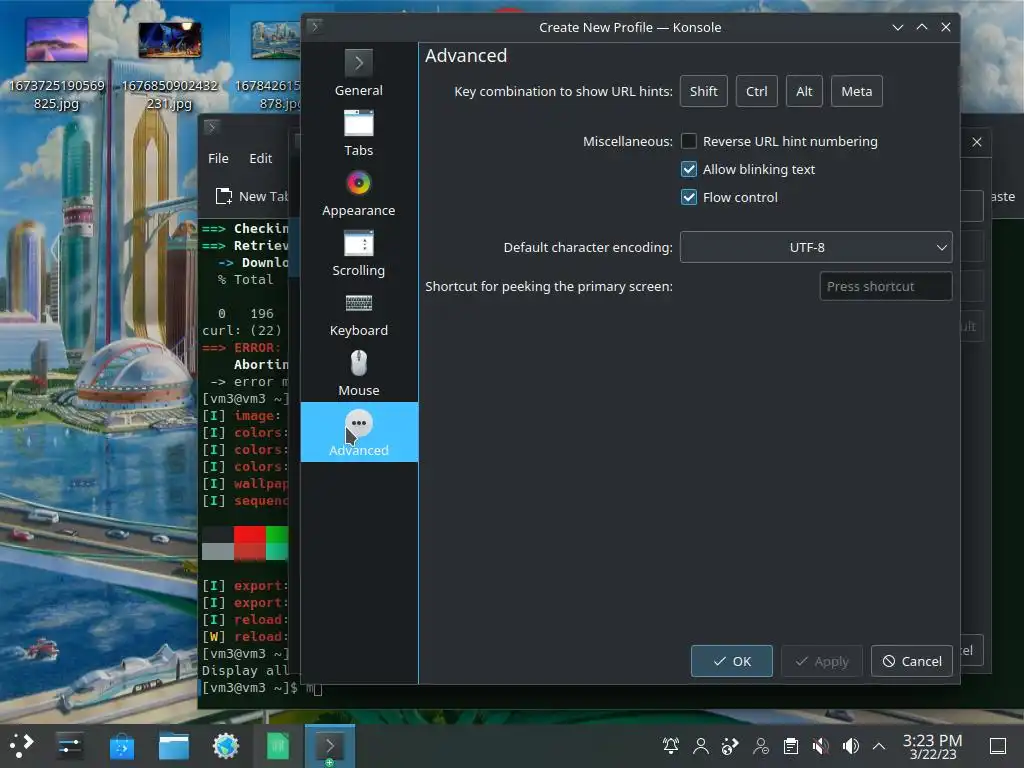Open the Mouse settings page
This screenshot has width=1024, height=768.
tap(359, 374)
